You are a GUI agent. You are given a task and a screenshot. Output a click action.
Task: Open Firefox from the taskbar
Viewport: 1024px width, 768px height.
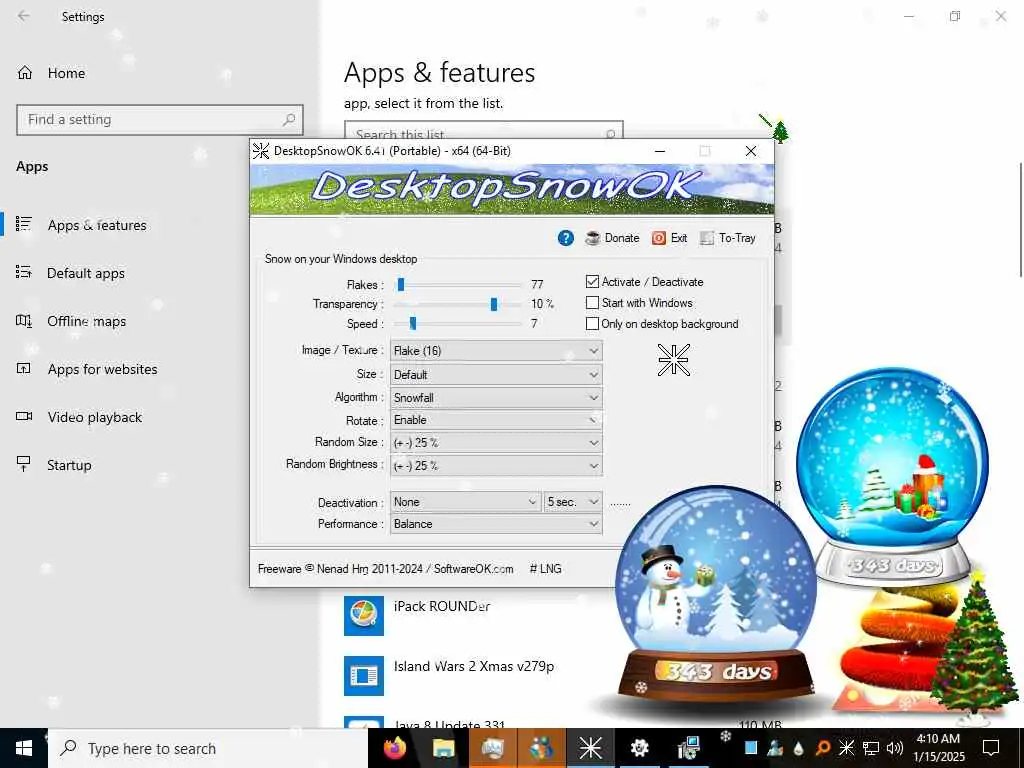coord(394,748)
